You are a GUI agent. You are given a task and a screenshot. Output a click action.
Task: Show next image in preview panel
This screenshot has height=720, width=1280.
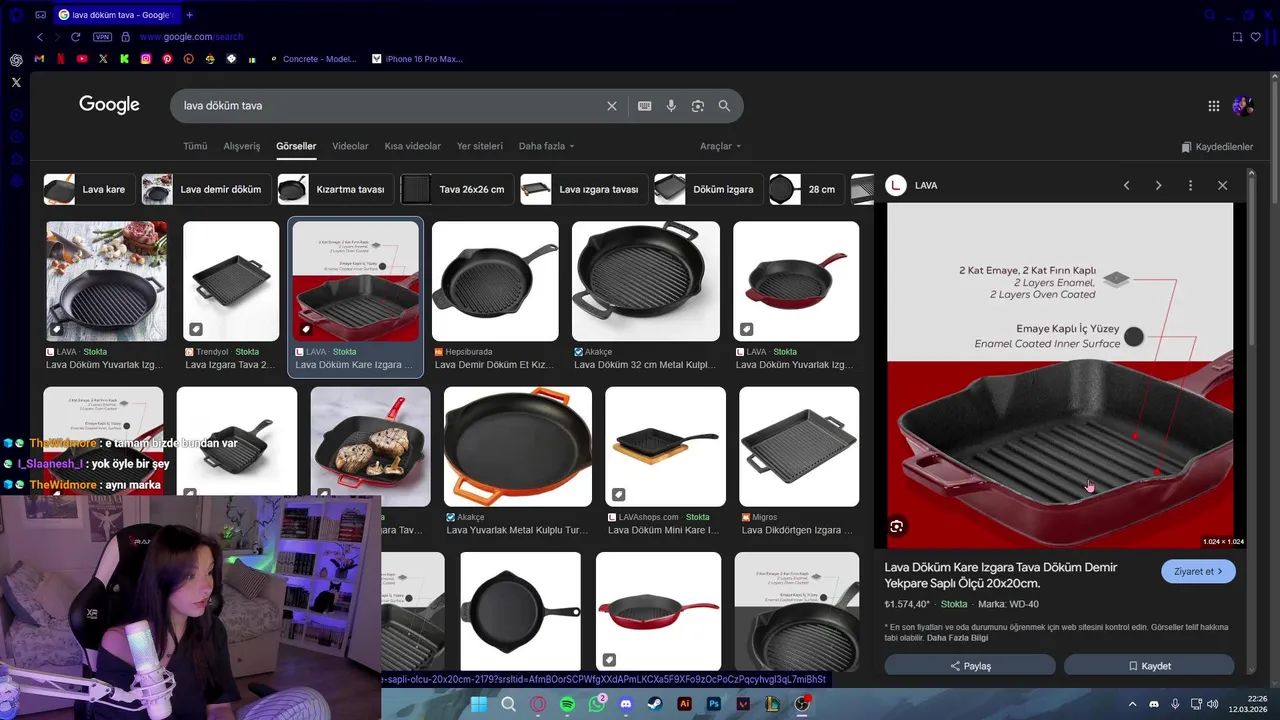coord(1158,185)
